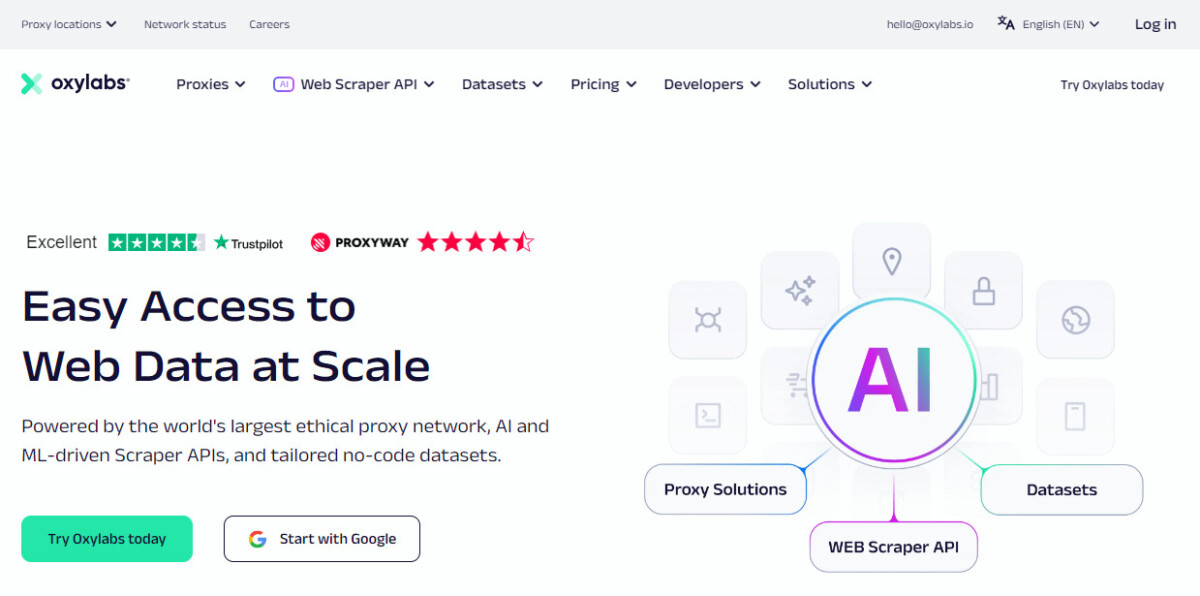
Task: Click the terminal prompt icon tile
Action: click(x=708, y=415)
